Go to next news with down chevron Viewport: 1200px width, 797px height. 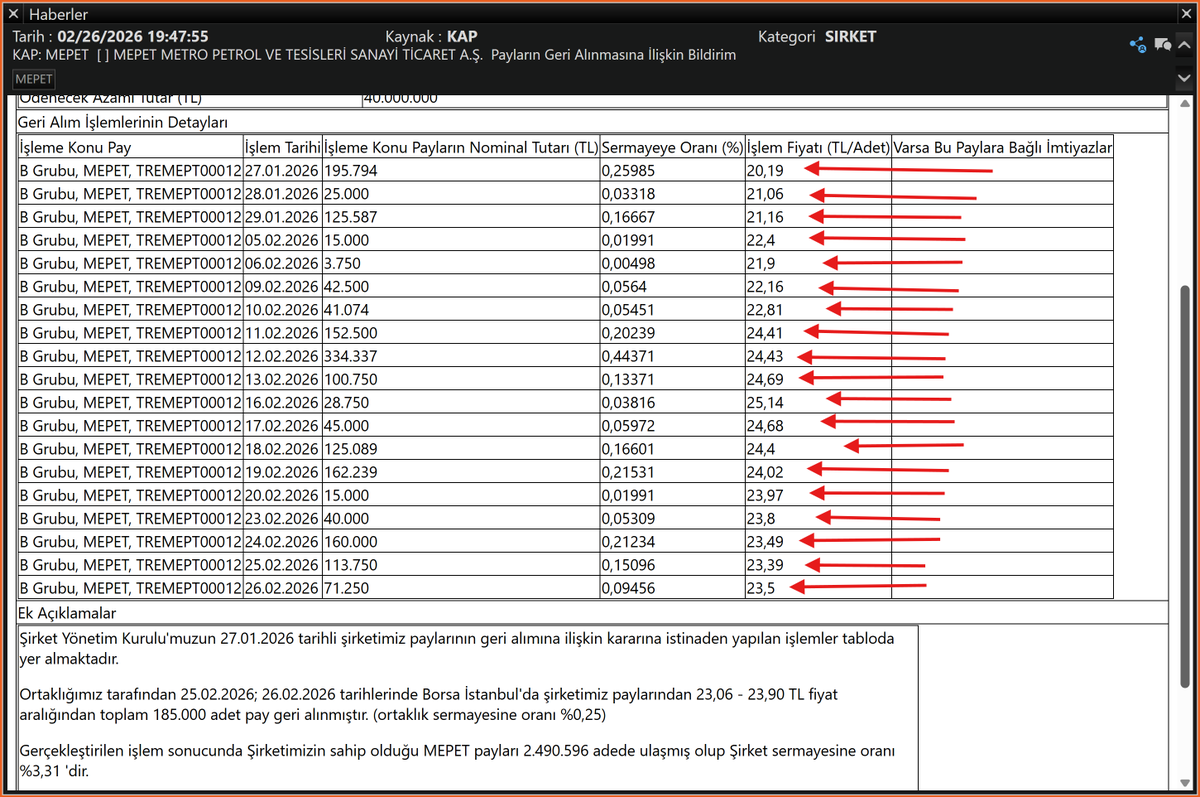[x=1185, y=77]
